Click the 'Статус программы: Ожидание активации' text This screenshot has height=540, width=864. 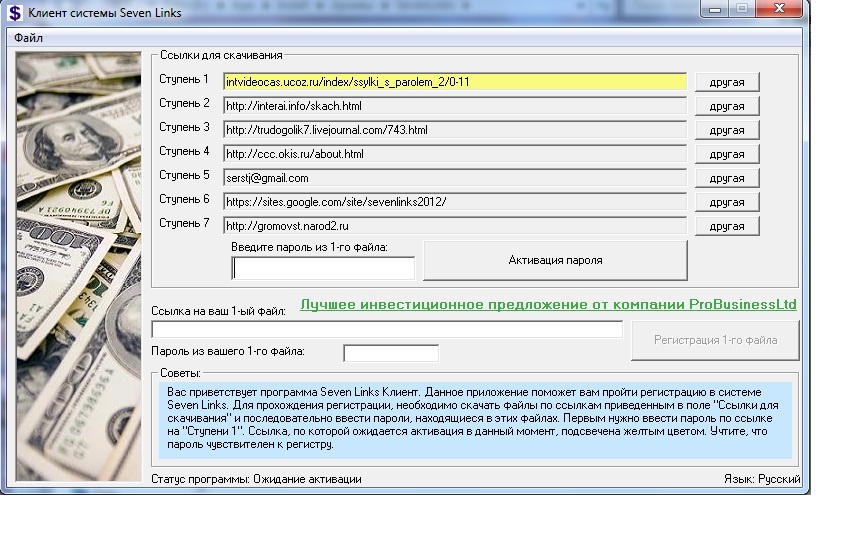click(x=256, y=479)
